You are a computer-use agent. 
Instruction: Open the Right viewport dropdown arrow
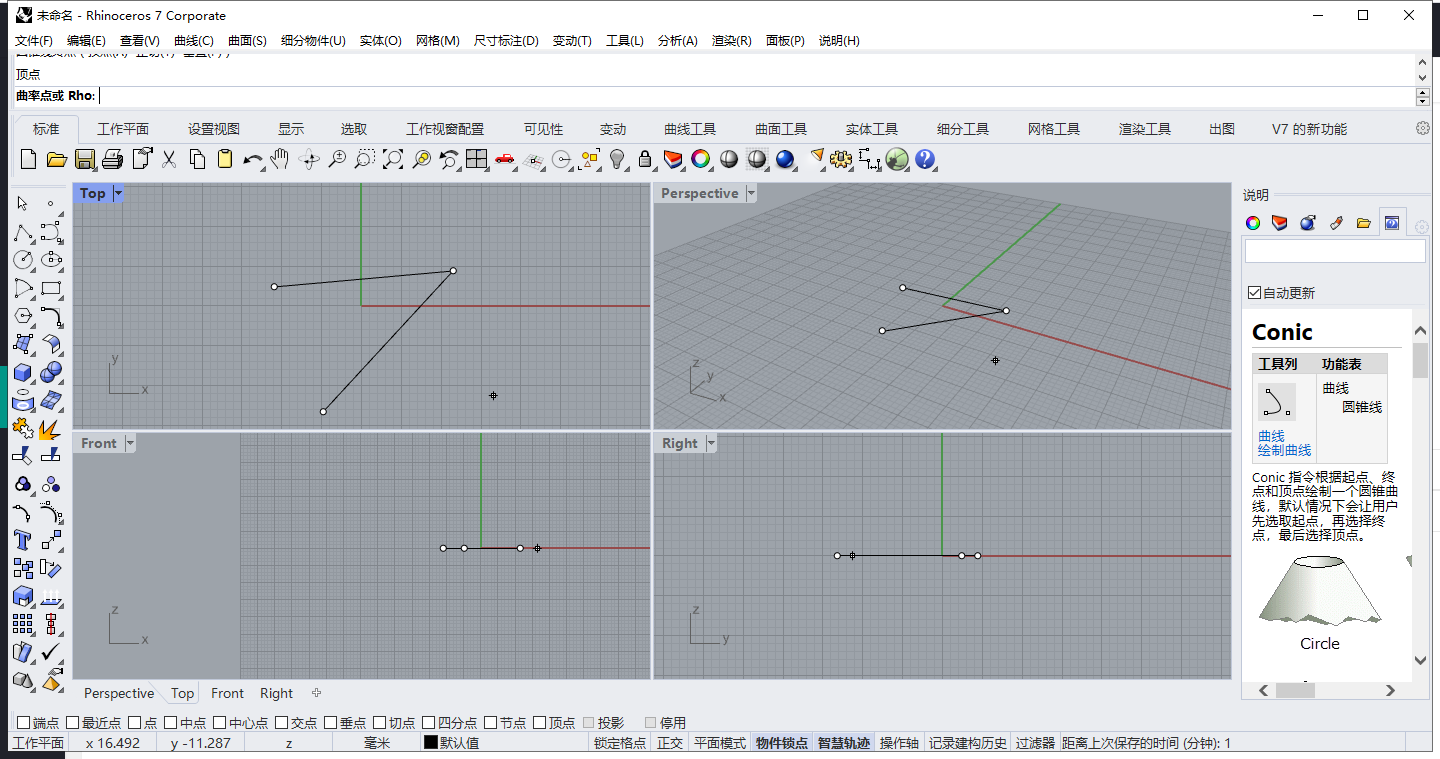(711, 443)
